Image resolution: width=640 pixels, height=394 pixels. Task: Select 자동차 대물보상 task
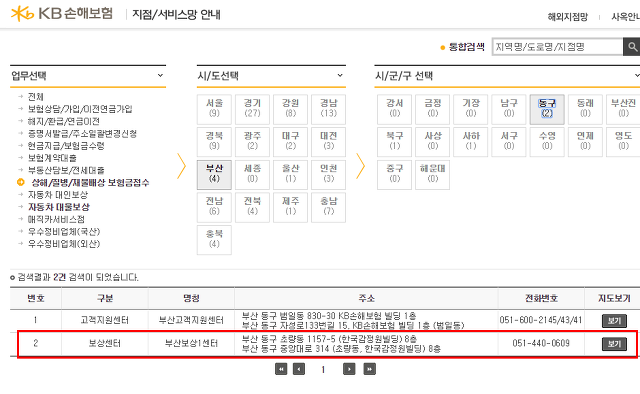59,207
